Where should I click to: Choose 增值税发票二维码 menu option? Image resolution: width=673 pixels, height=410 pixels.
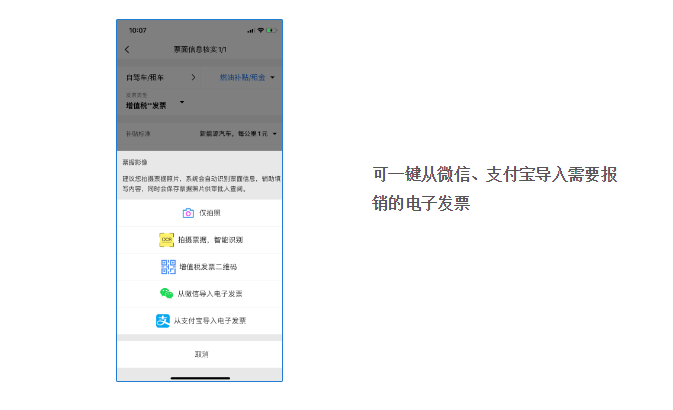tap(208, 267)
